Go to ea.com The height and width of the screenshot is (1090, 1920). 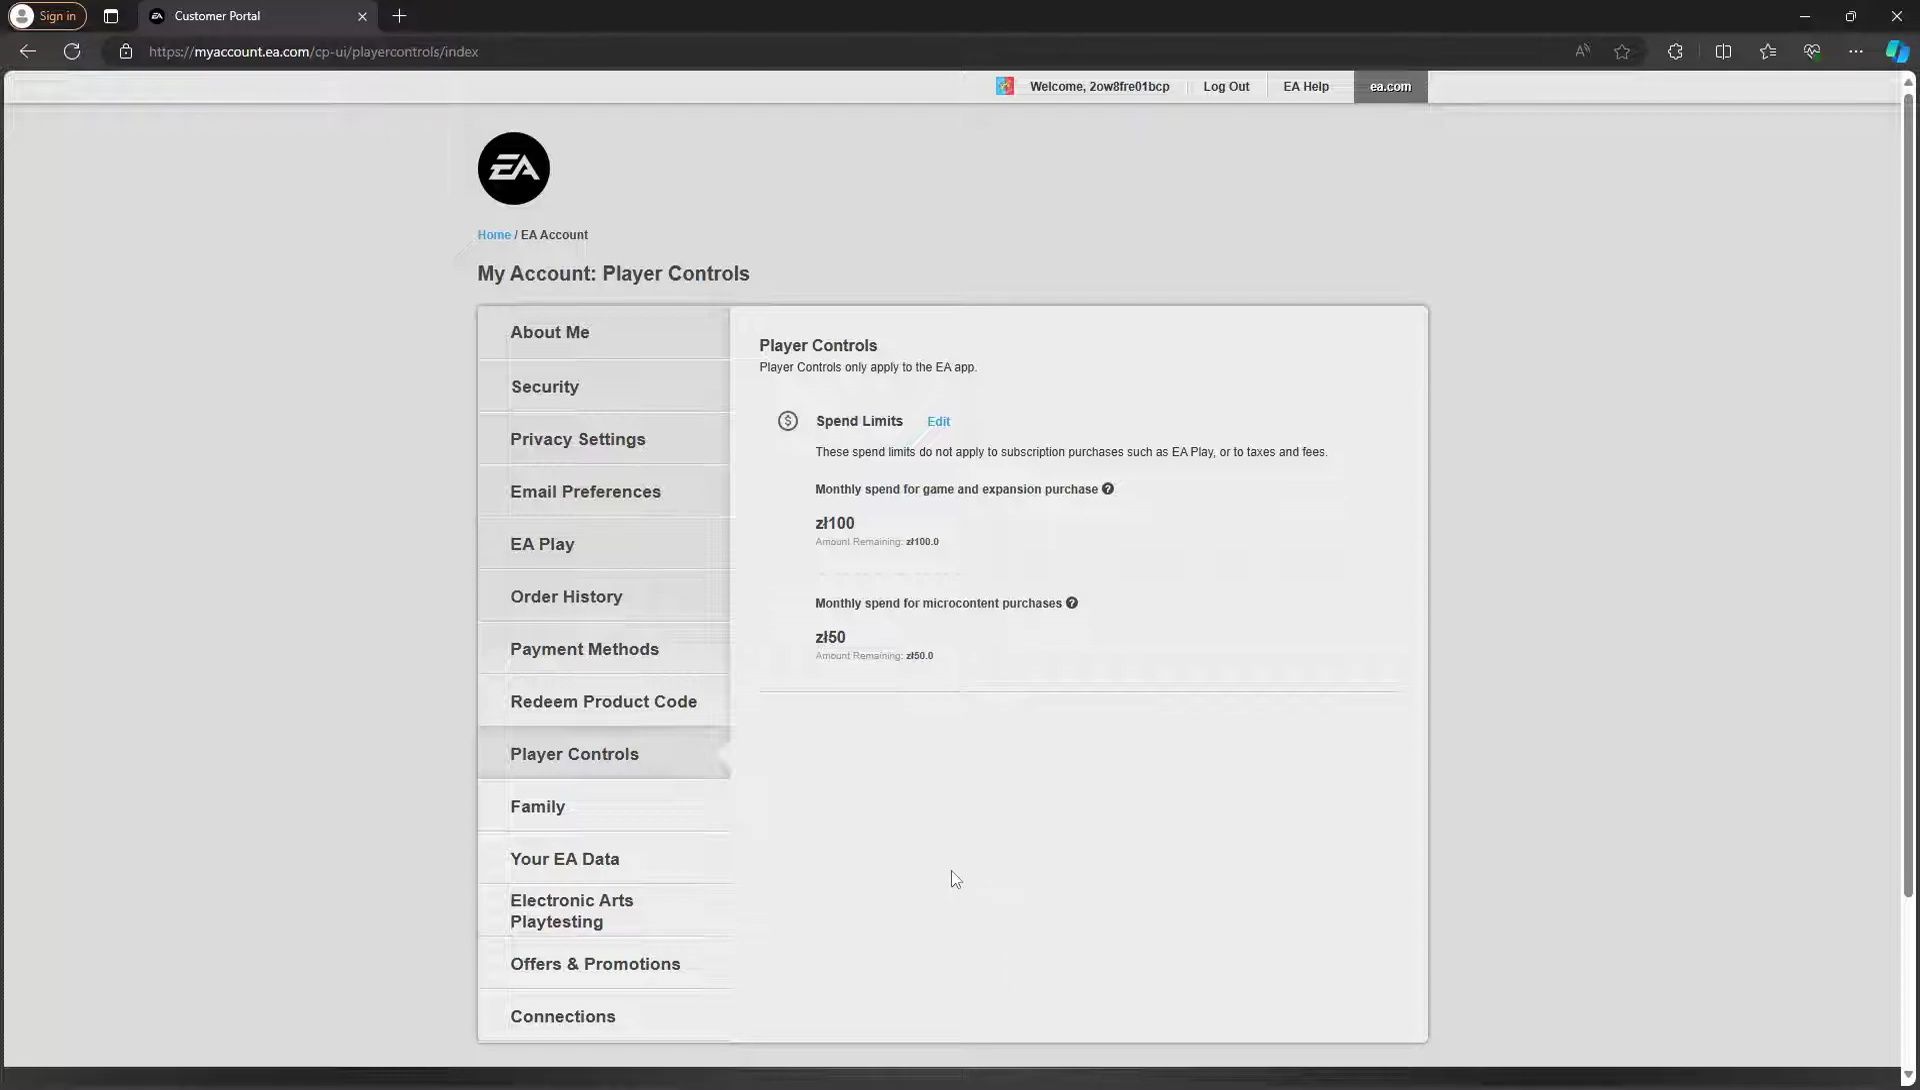[x=1390, y=86]
